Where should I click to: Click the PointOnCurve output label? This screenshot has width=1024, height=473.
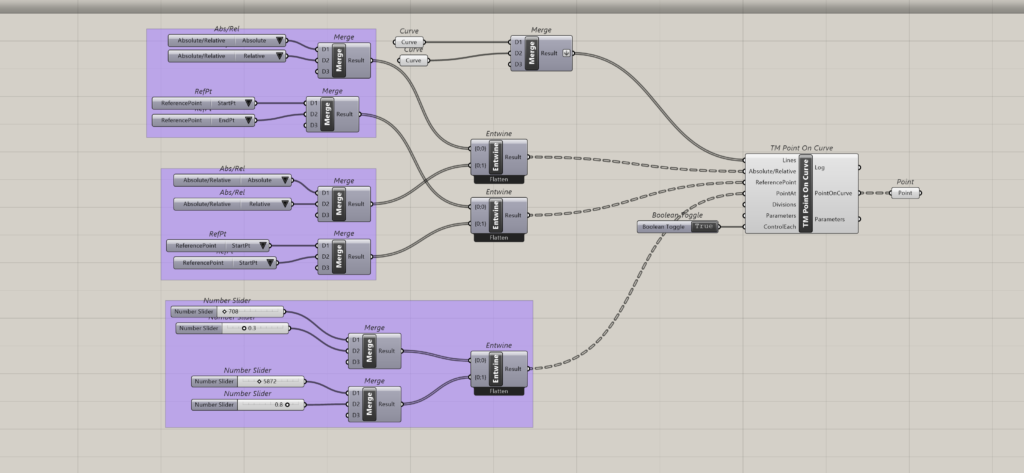pyautogui.click(x=833, y=193)
